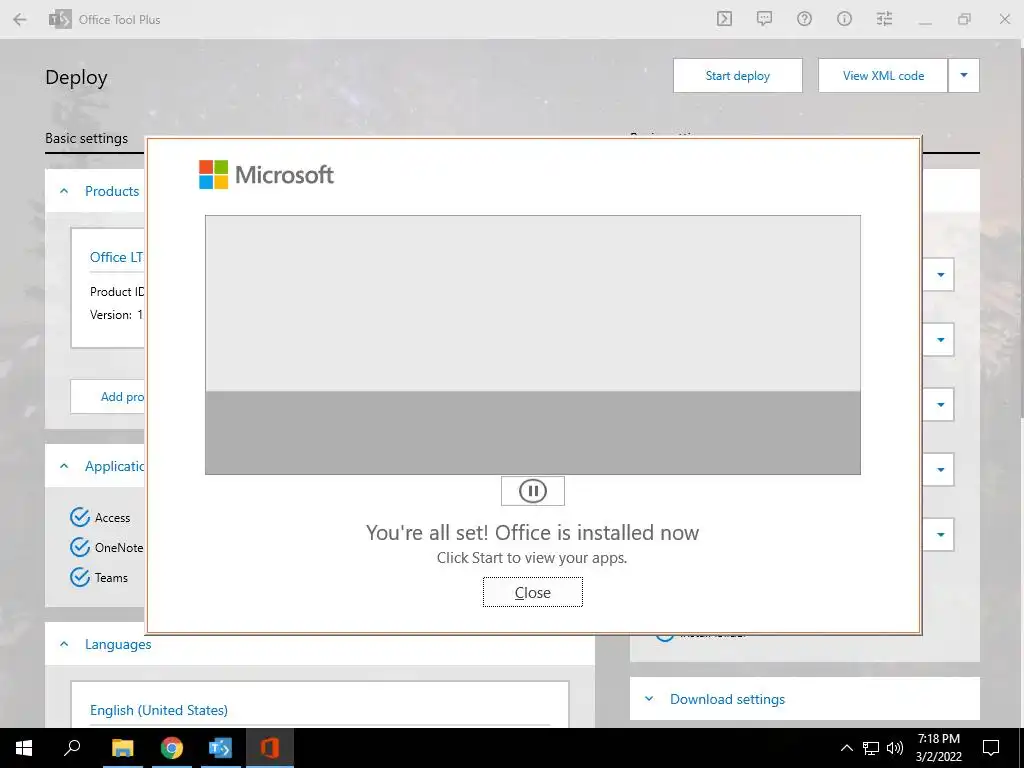
Task: Click the Add product button
Action: (x=108, y=396)
